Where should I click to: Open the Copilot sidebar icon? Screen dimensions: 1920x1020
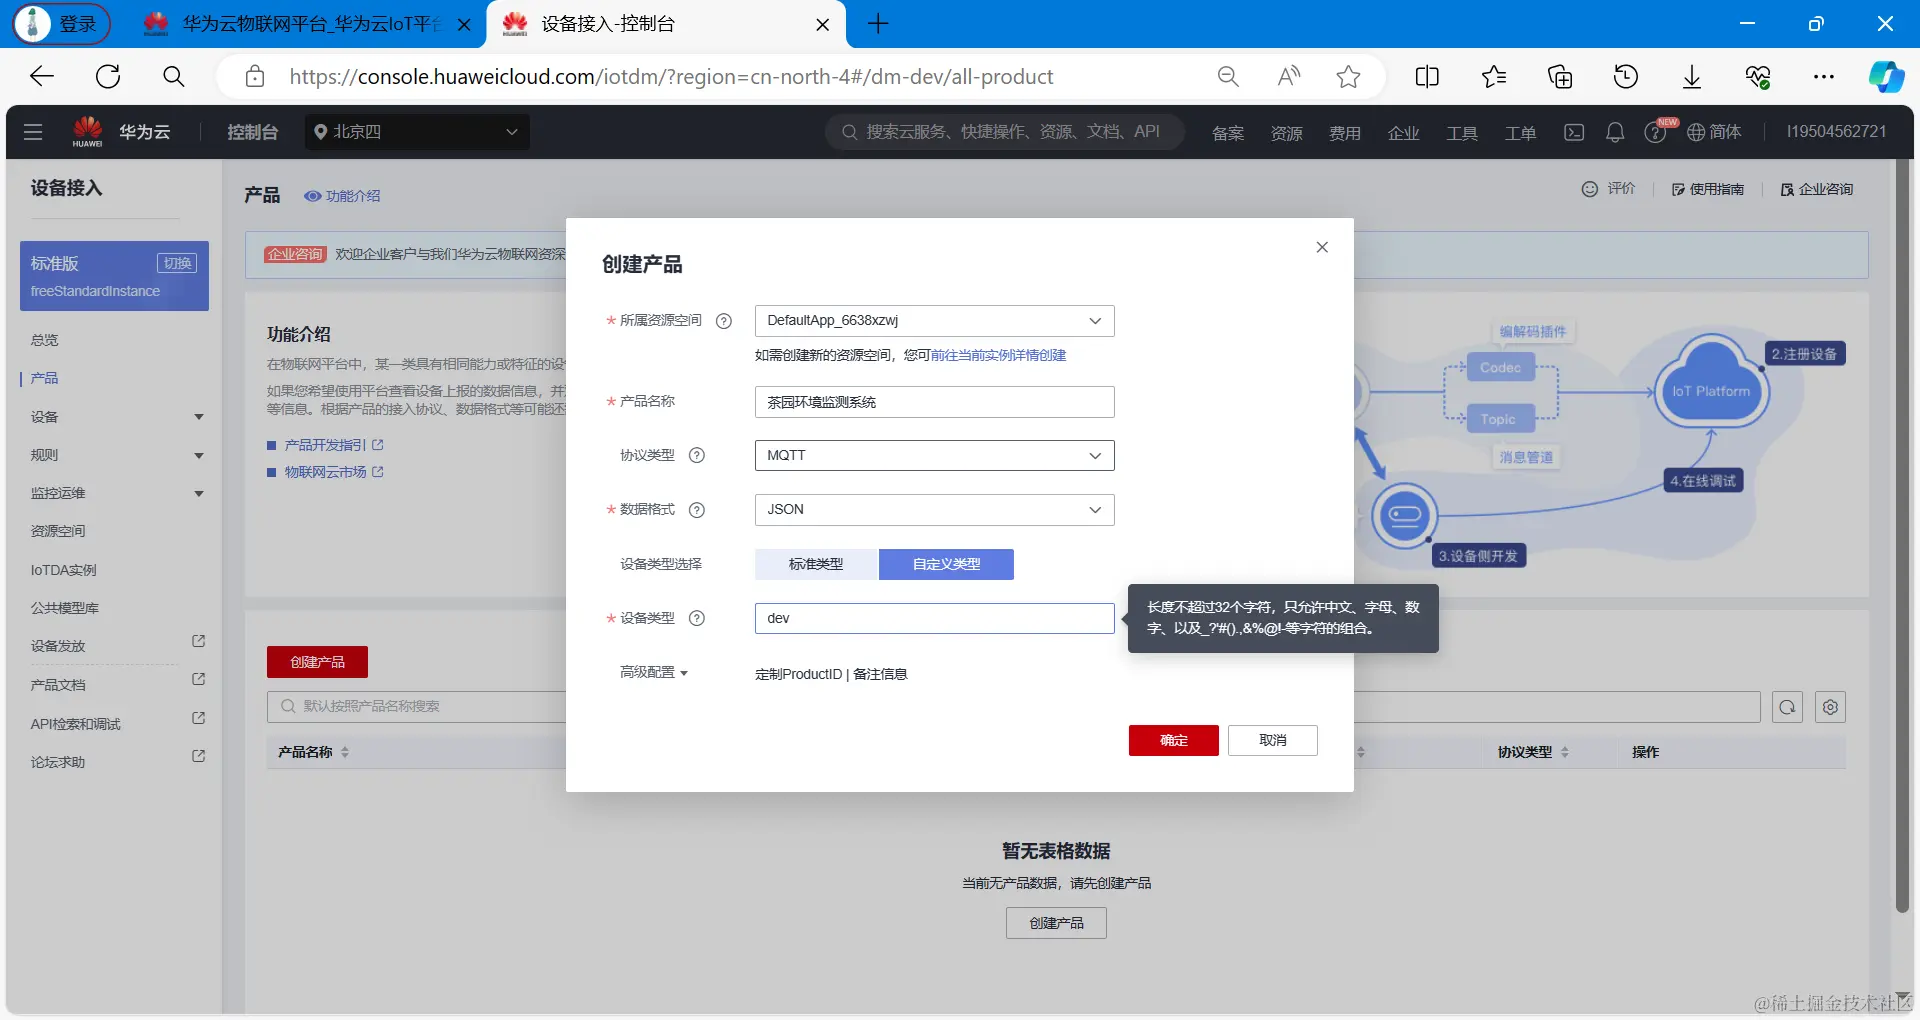coord(1886,77)
